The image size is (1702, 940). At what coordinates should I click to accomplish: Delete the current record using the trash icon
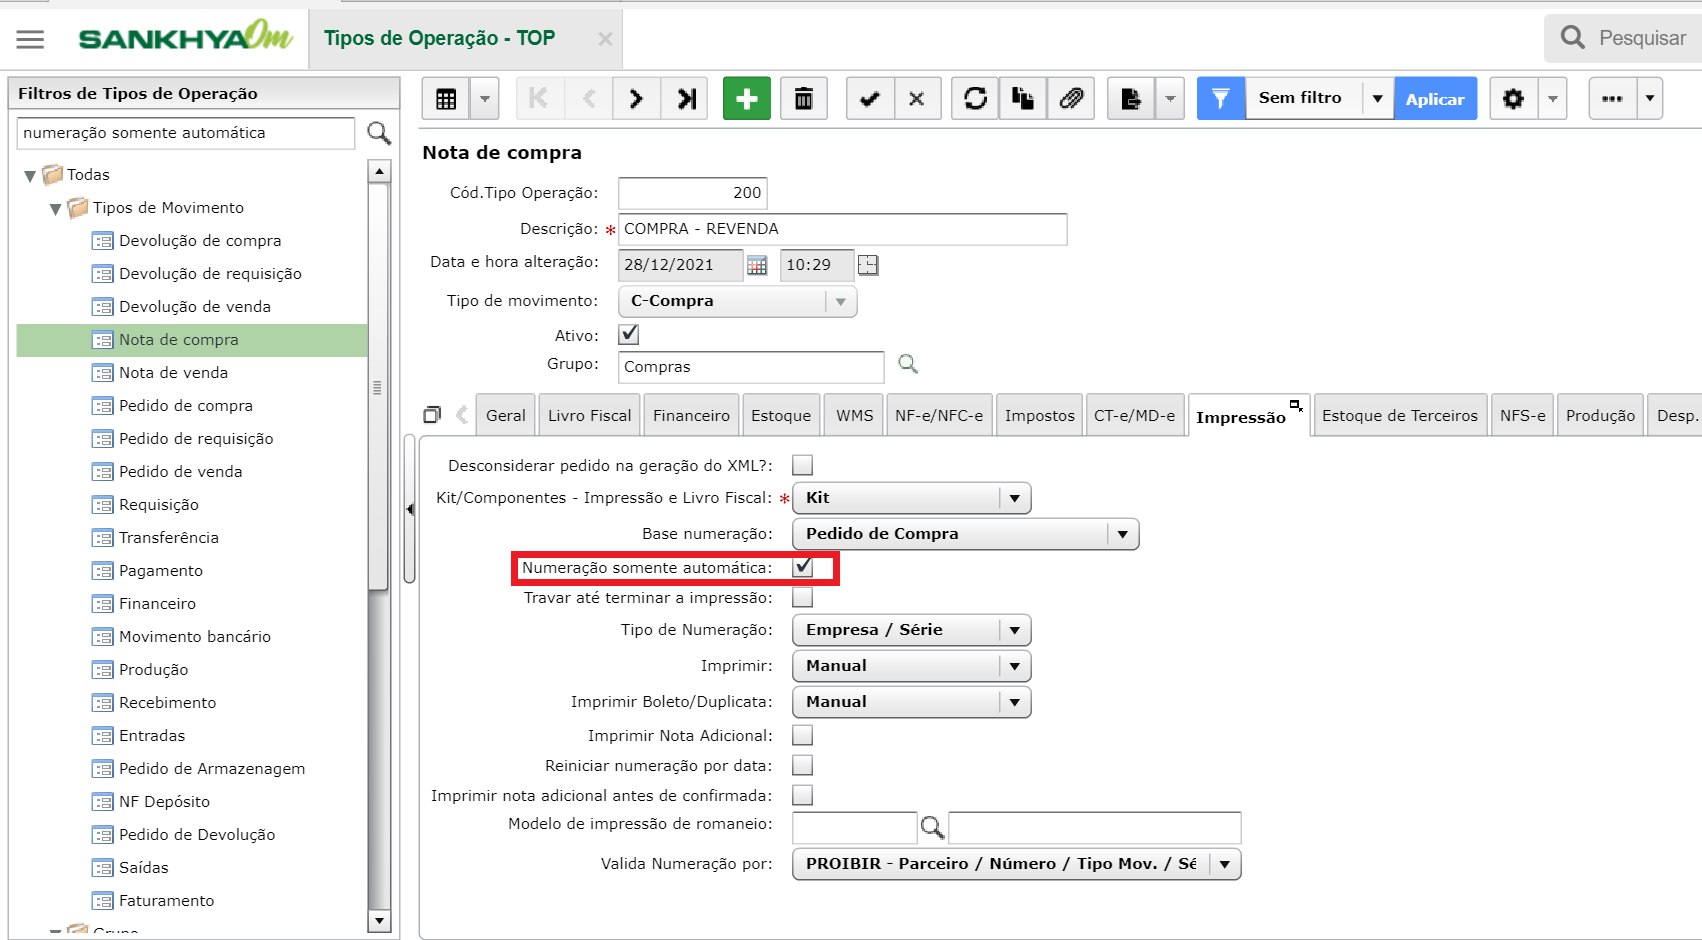click(804, 98)
